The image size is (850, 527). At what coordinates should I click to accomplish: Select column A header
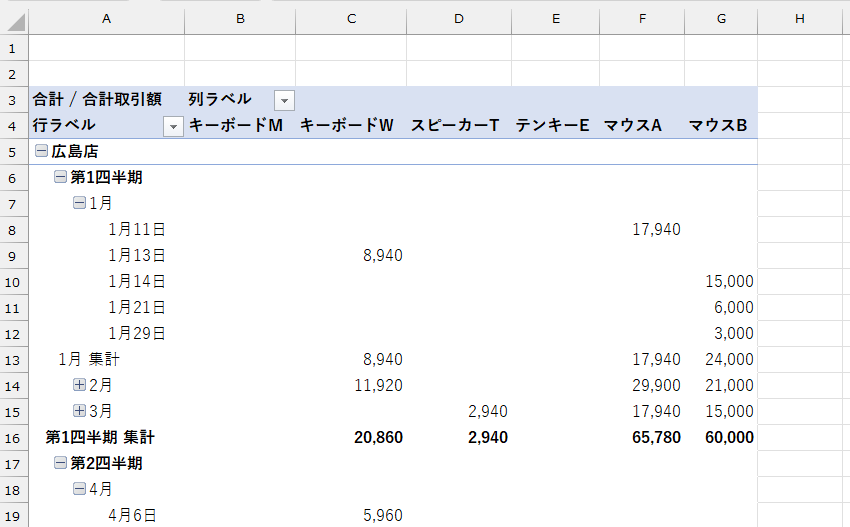[x=107, y=19]
